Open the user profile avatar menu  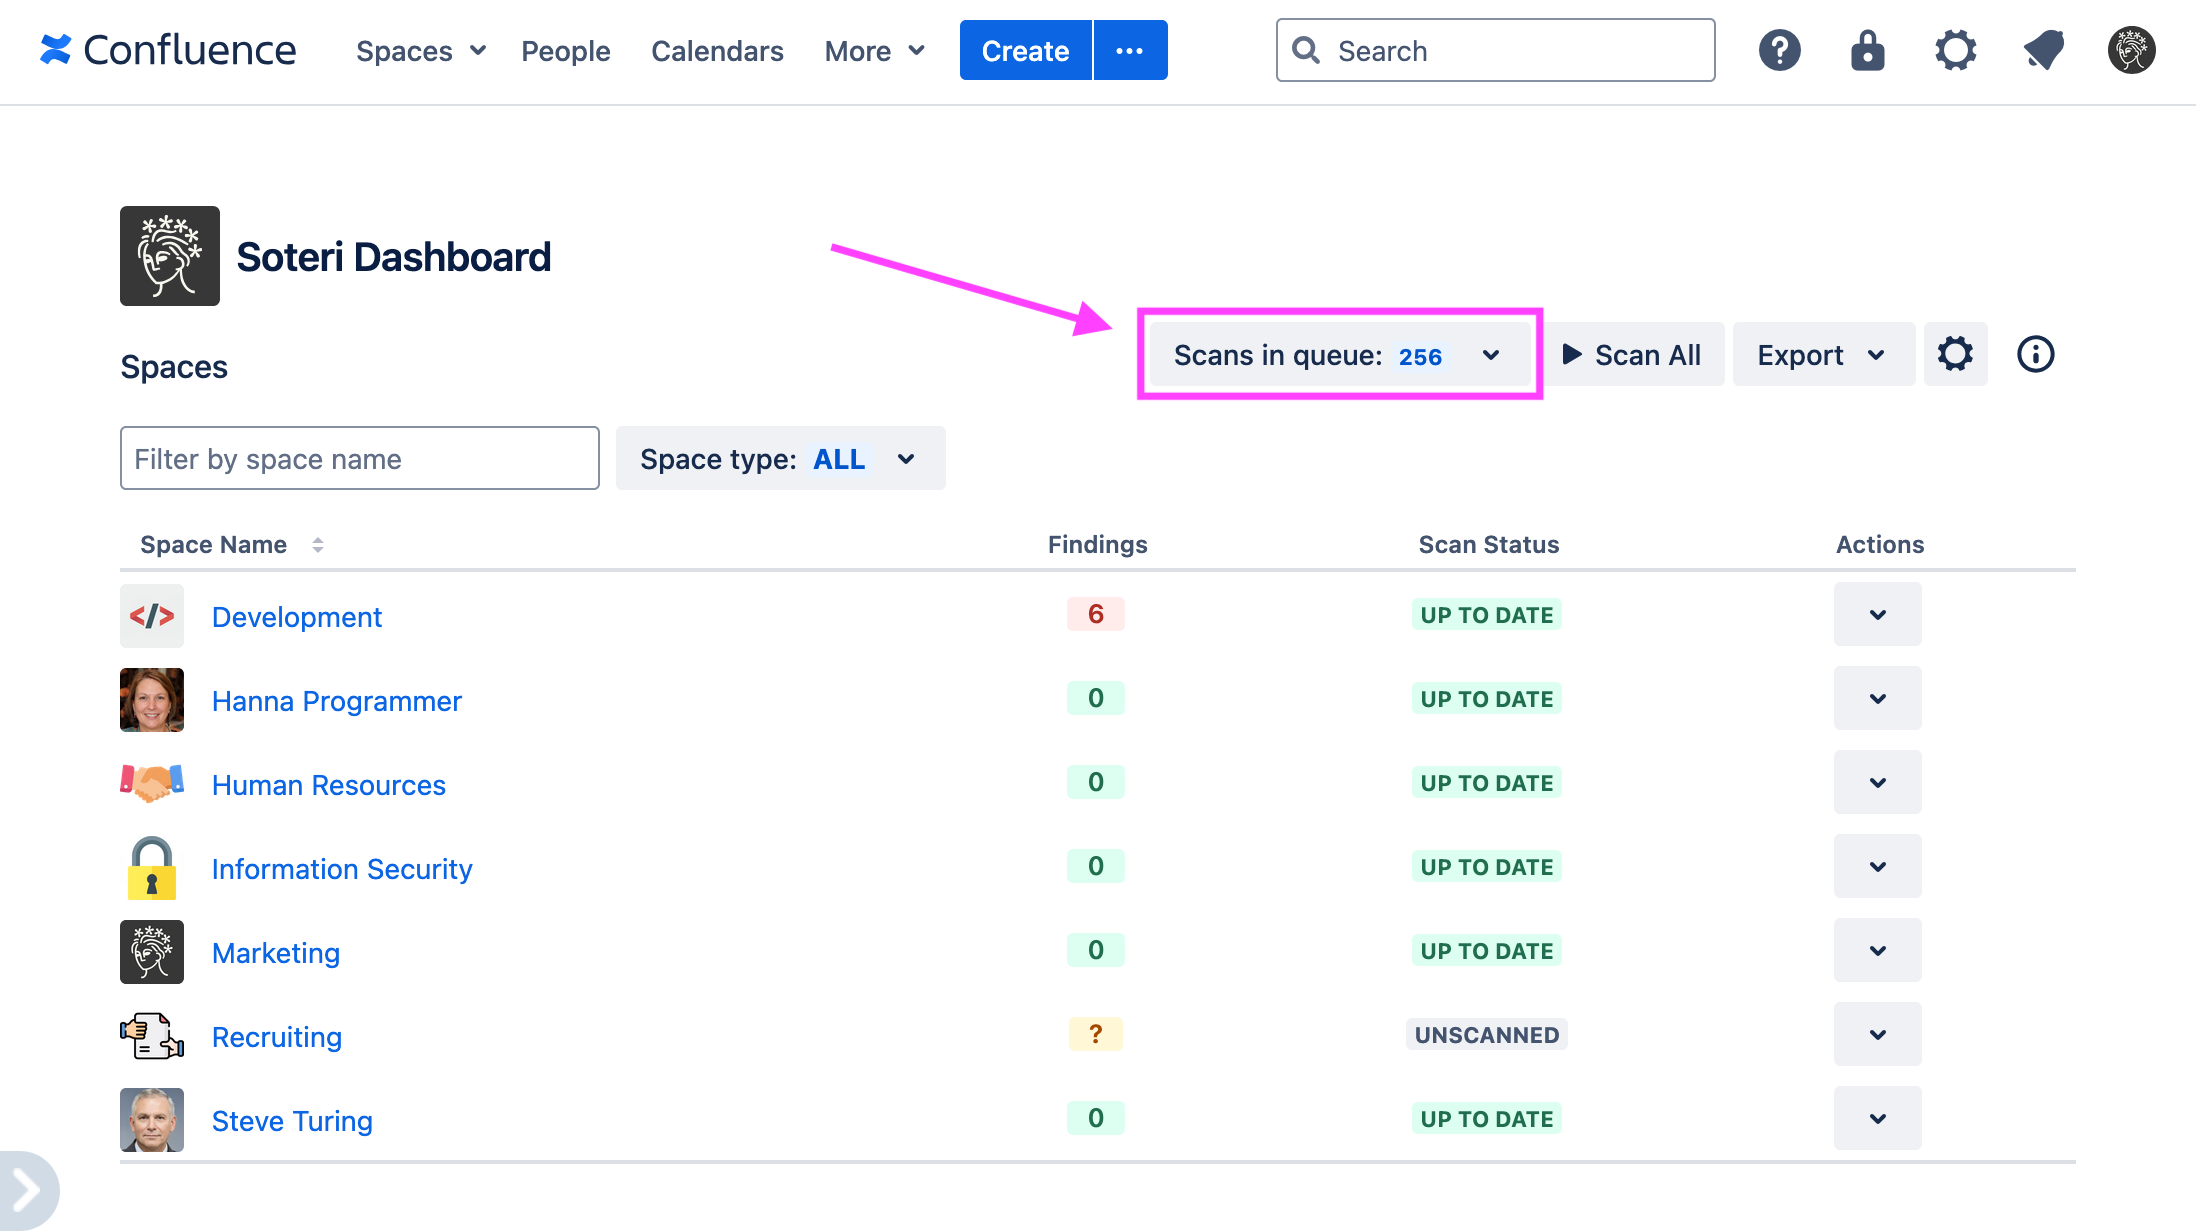pyautogui.click(x=2130, y=50)
